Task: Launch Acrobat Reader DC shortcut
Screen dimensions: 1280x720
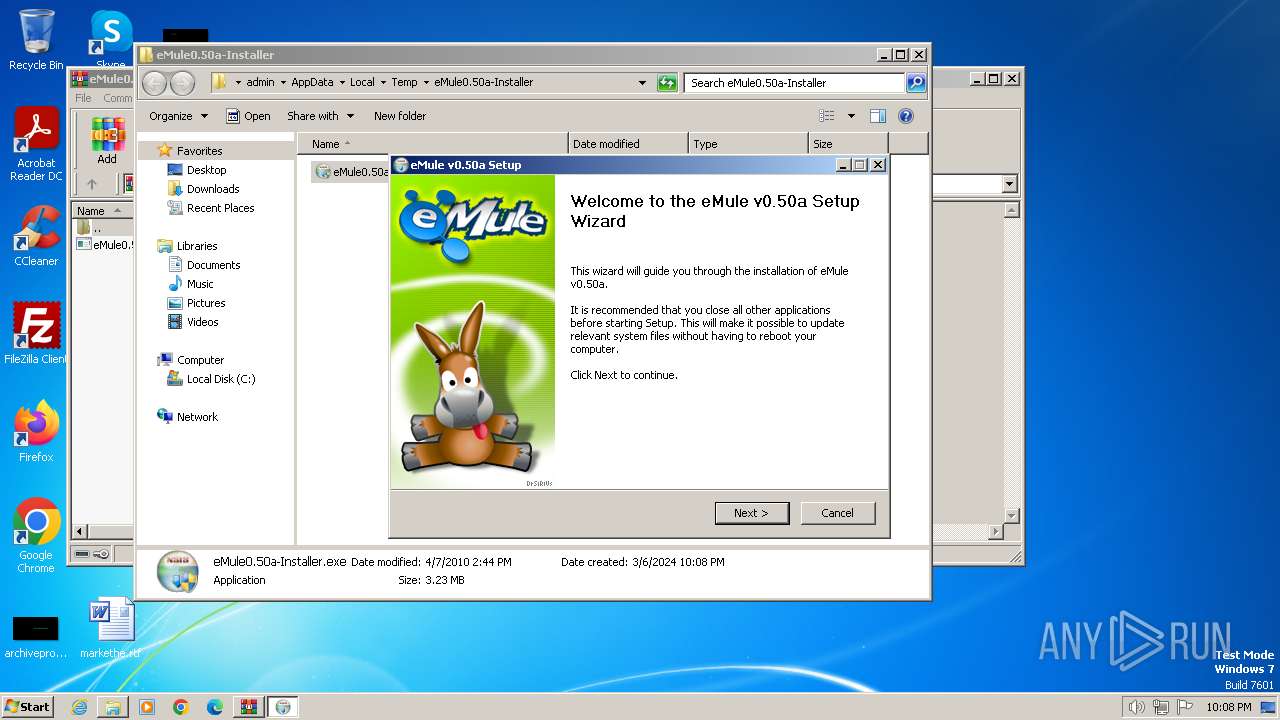Action: point(36,145)
